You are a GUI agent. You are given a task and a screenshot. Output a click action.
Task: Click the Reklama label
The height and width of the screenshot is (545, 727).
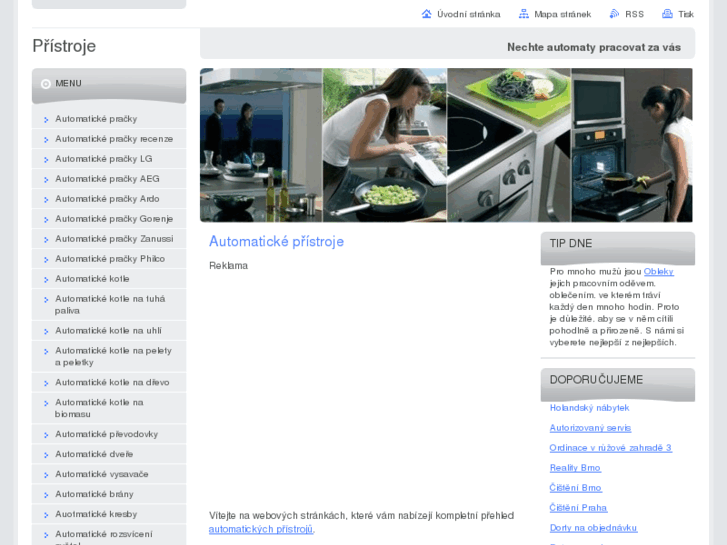click(x=229, y=266)
